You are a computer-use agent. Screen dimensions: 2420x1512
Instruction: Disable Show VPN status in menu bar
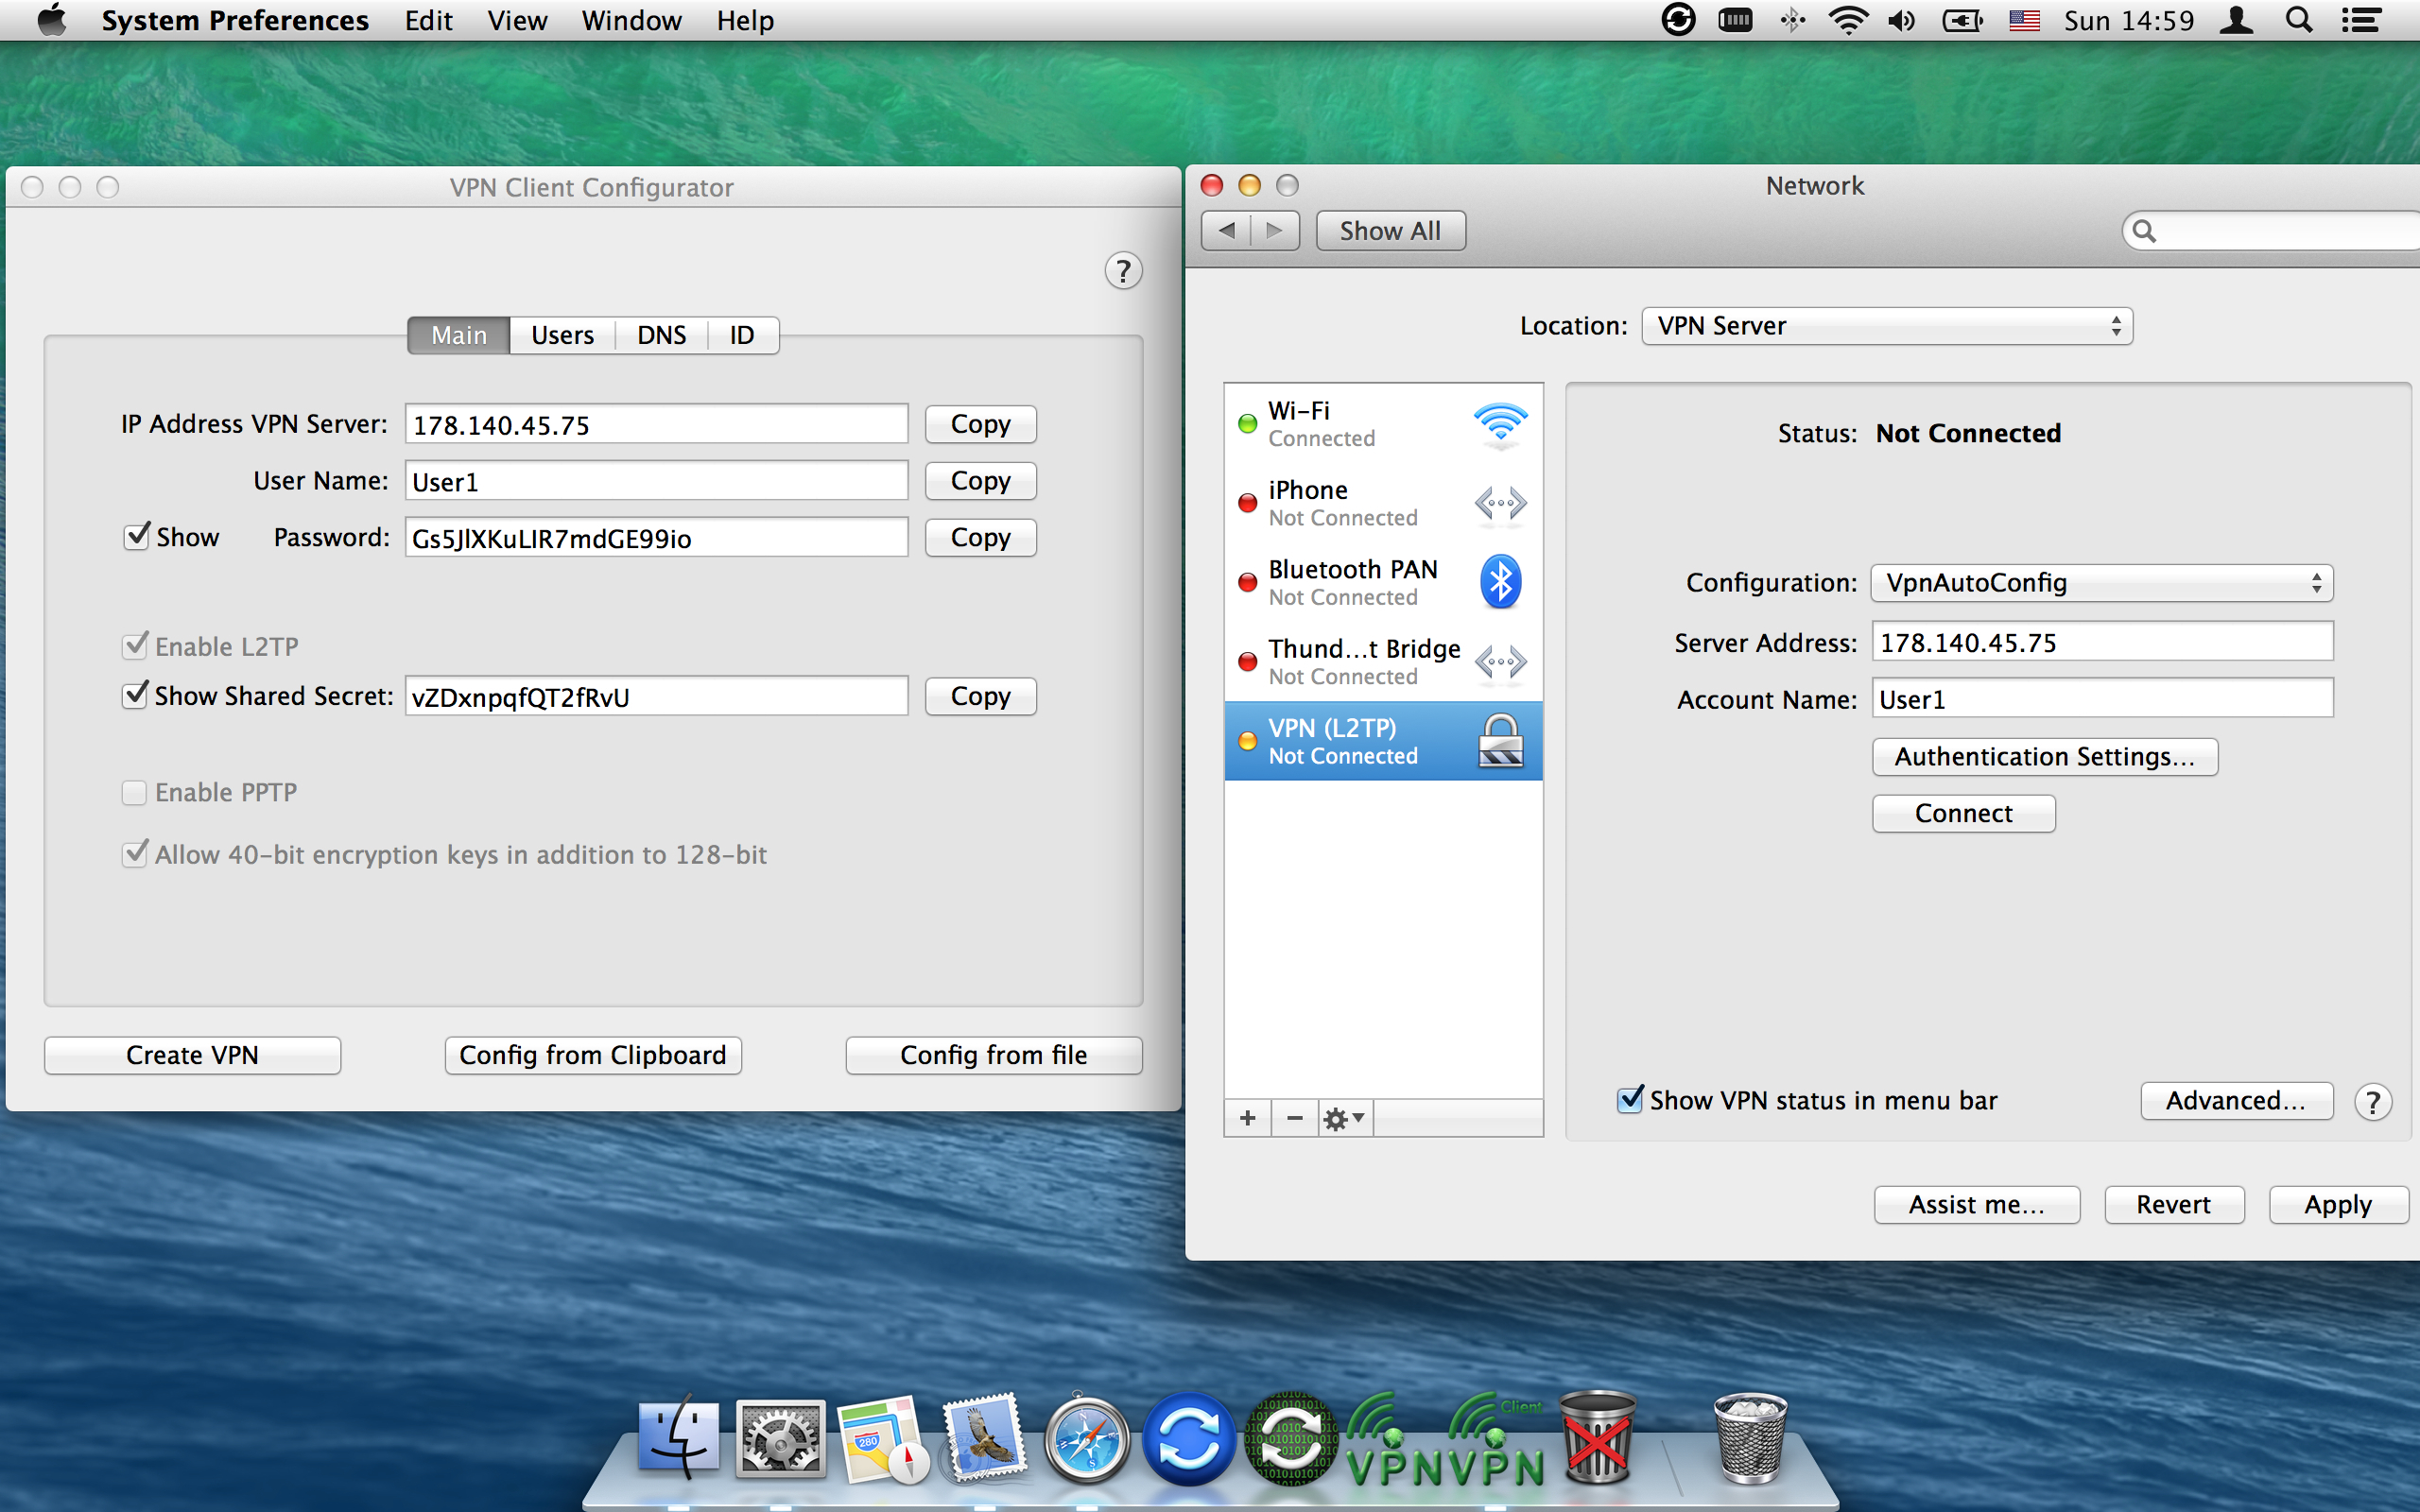pos(1630,1100)
